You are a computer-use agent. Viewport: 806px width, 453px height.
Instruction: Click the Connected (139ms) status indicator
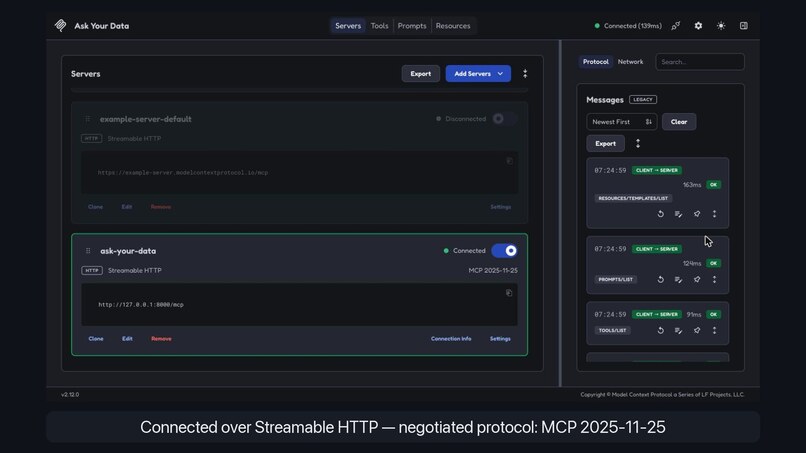tap(628, 26)
